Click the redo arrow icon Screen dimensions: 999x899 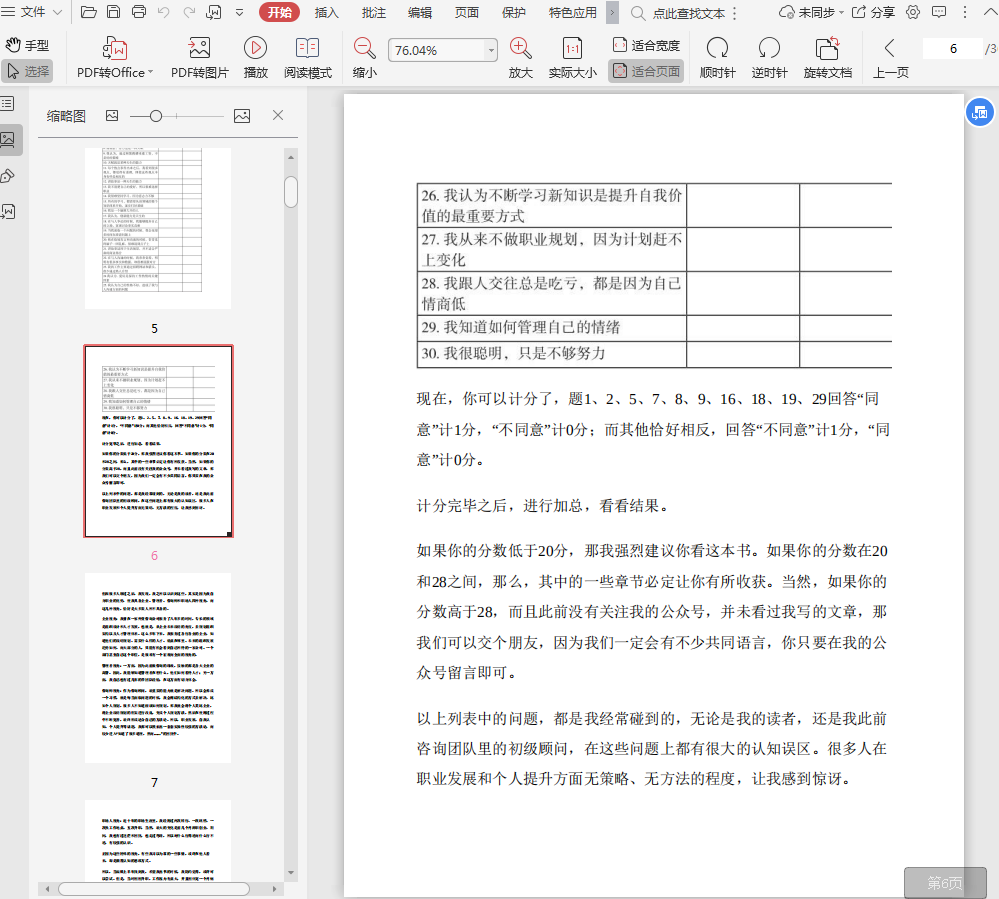pyautogui.click(x=189, y=12)
